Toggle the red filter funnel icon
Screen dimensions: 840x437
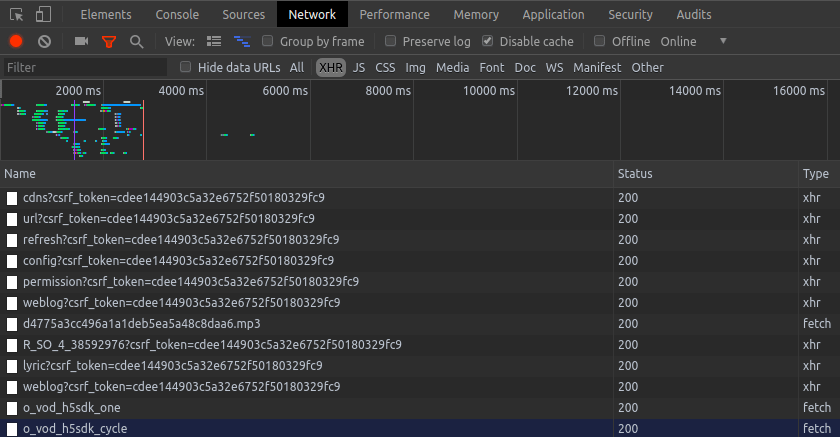coord(109,41)
